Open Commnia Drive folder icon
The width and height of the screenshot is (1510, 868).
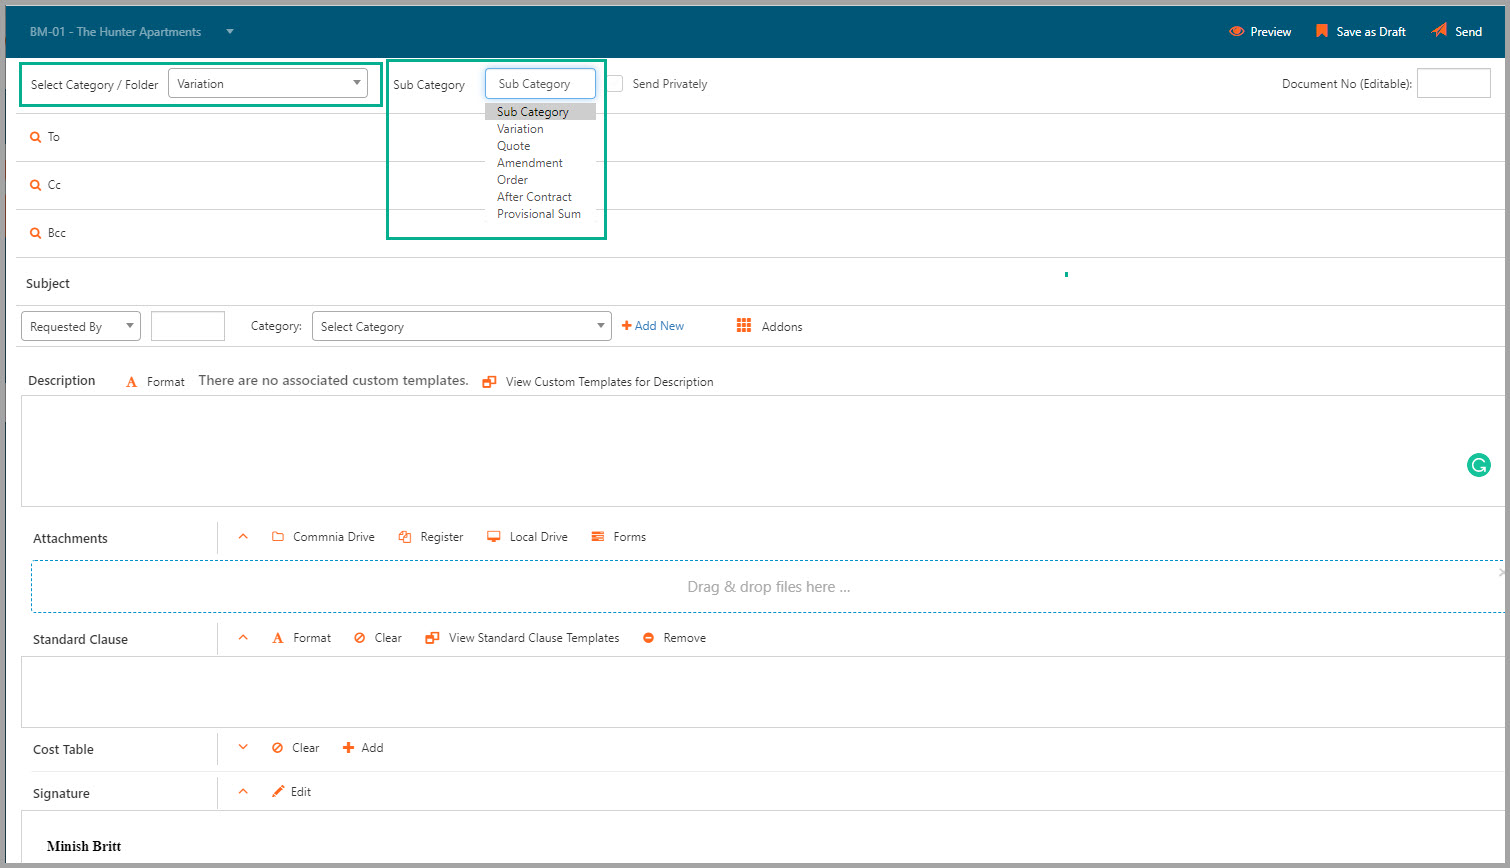(x=278, y=537)
